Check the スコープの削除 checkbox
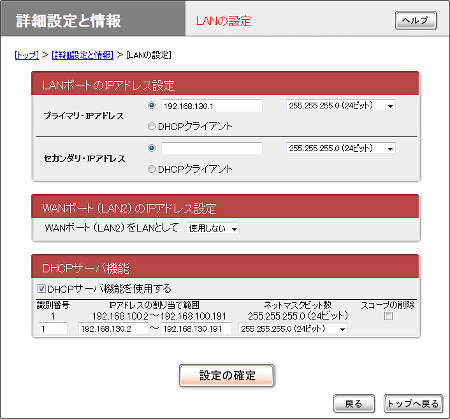Screen dimensions: 450x419 [388, 316]
